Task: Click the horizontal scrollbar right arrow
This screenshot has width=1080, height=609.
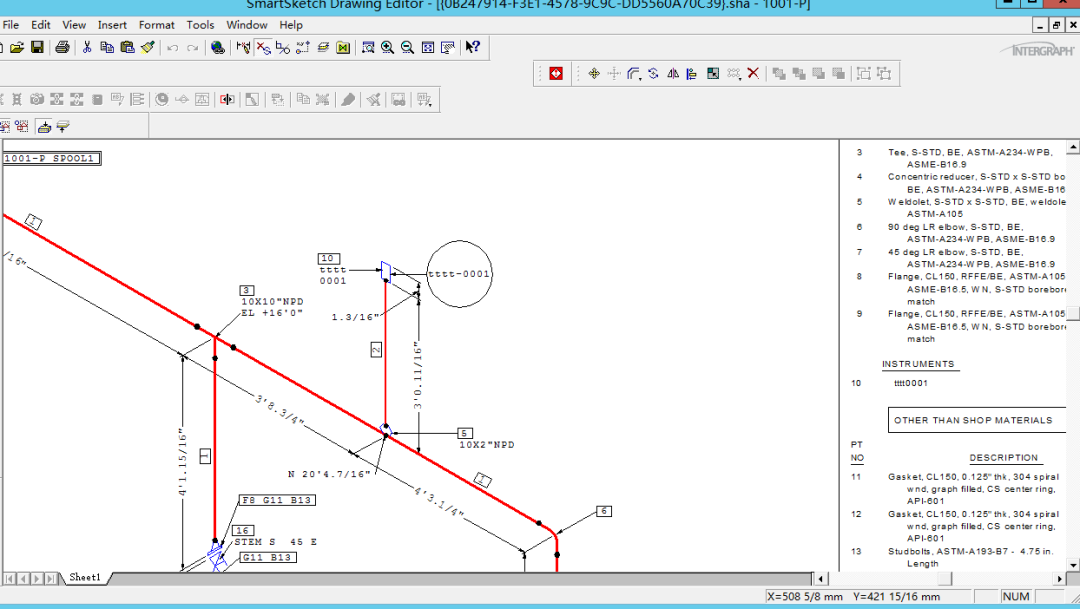Action: (x=1060, y=579)
